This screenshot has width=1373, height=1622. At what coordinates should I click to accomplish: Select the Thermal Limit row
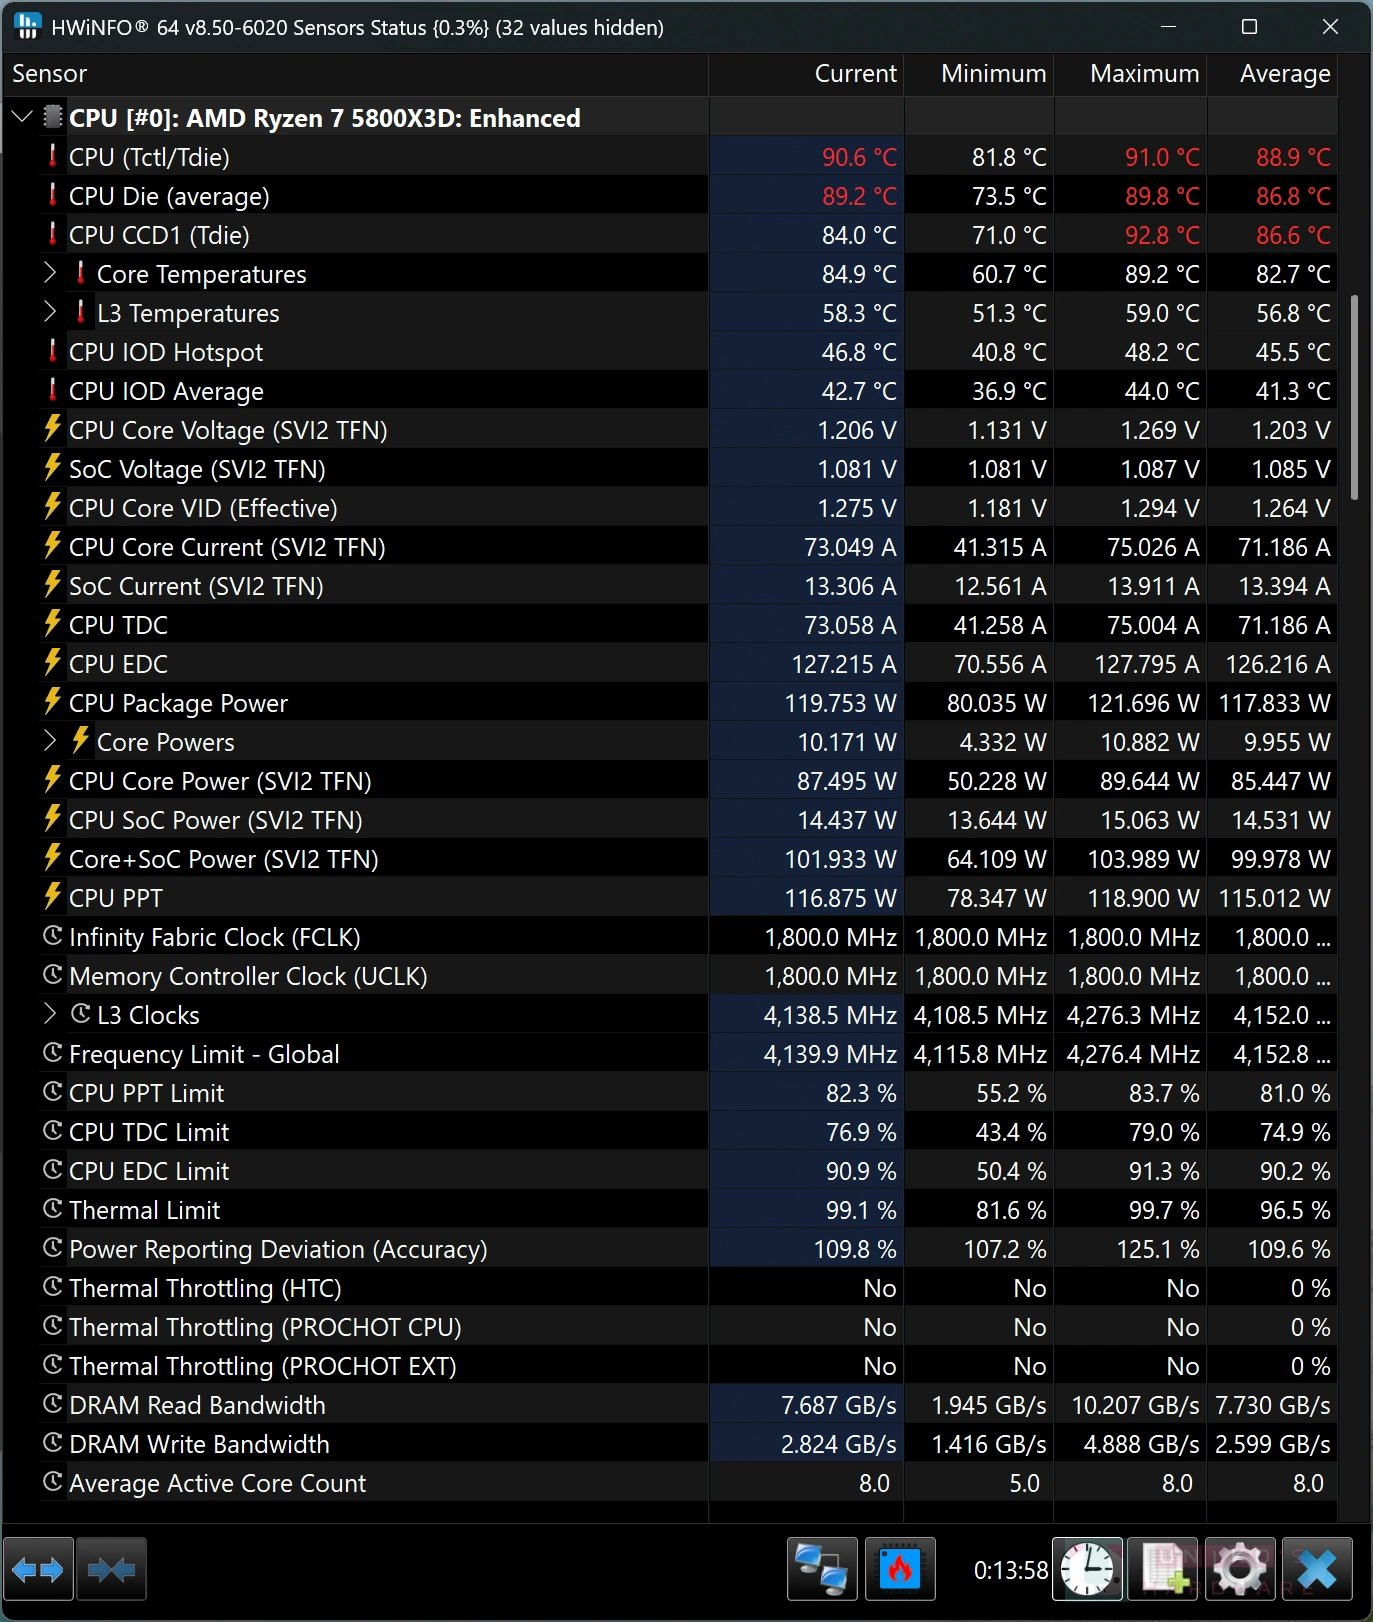click(670, 1209)
